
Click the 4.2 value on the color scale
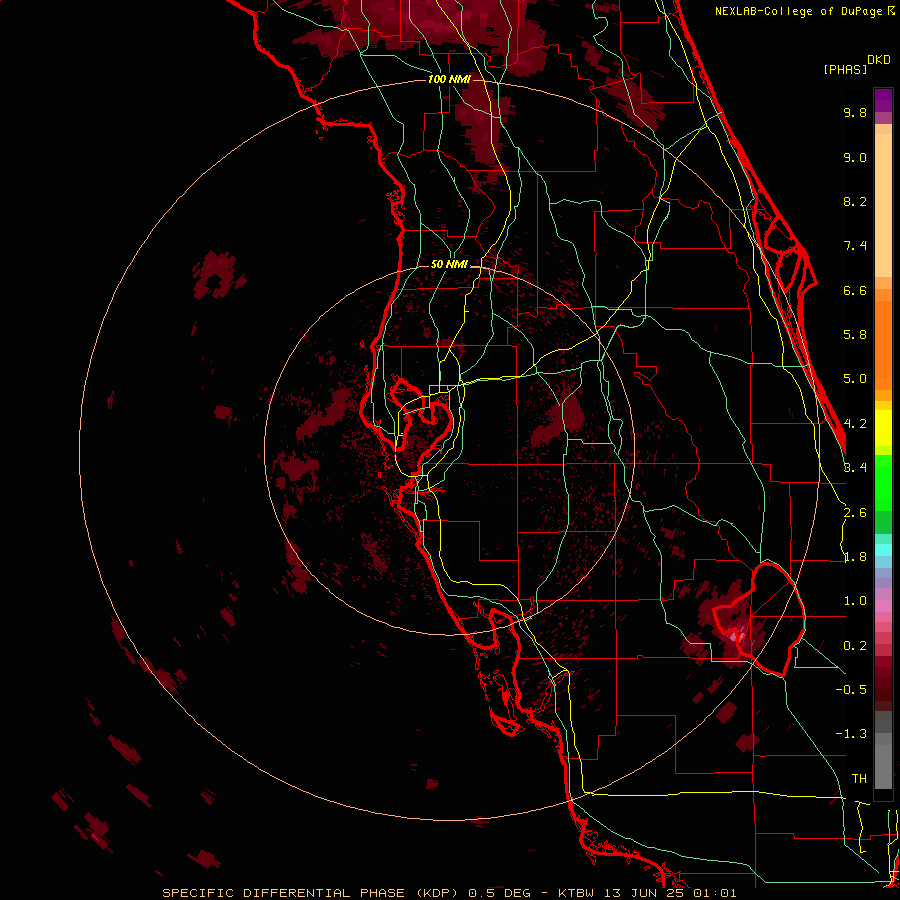coord(855,424)
